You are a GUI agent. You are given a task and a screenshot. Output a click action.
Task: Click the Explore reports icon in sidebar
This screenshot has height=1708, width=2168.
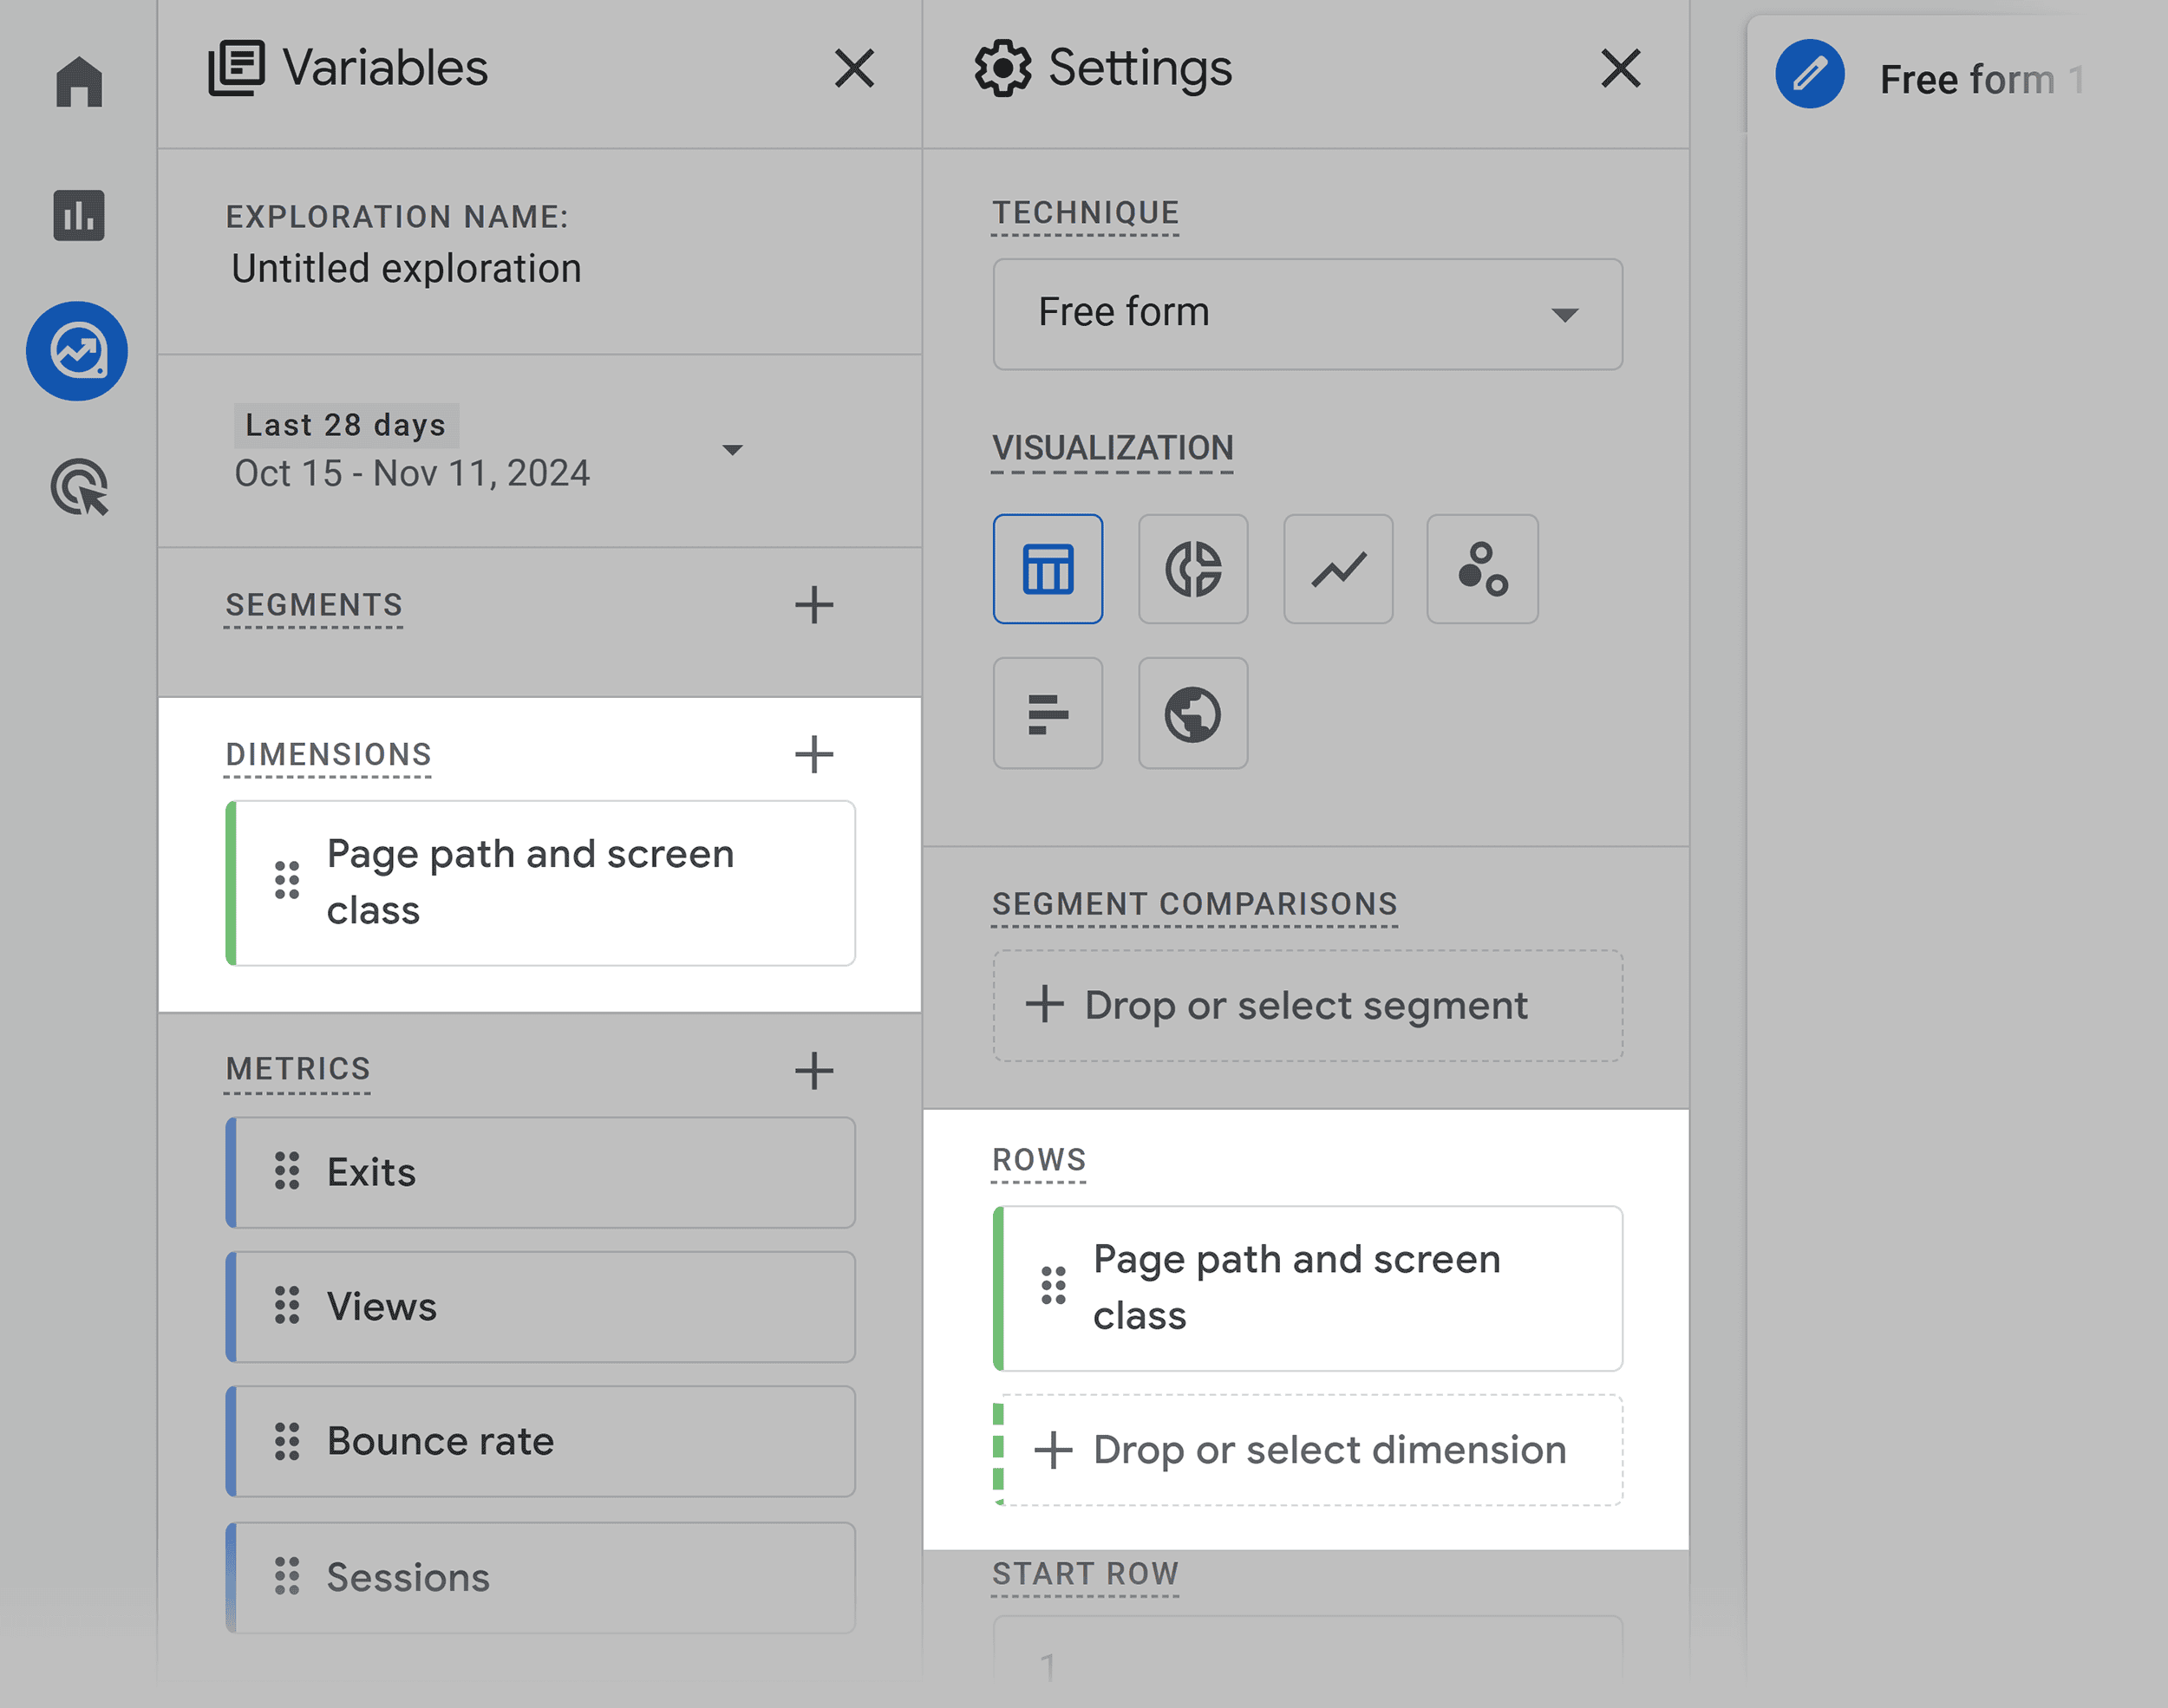point(79,352)
